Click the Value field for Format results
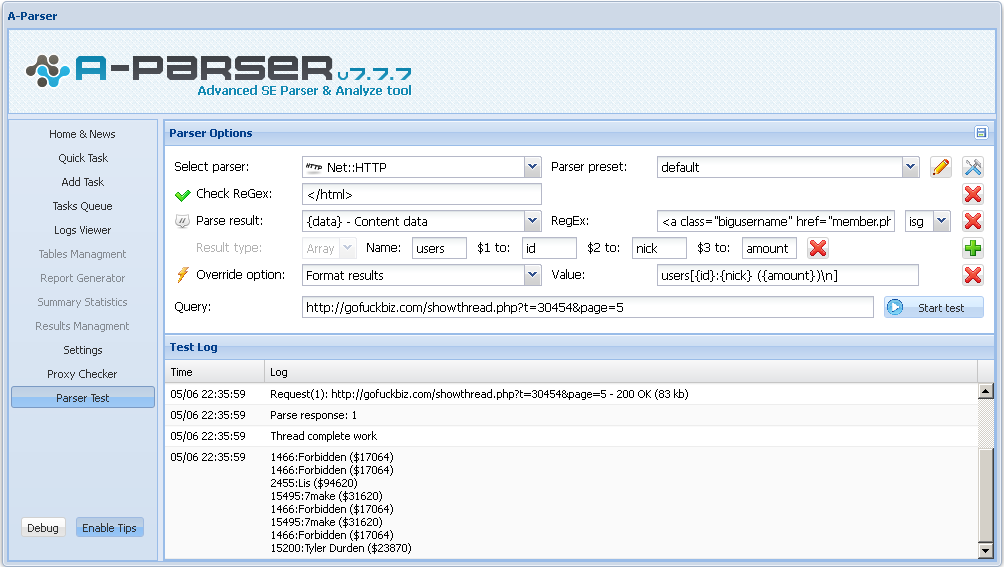This screenshot has height=567, width=1004. (788, 275)
